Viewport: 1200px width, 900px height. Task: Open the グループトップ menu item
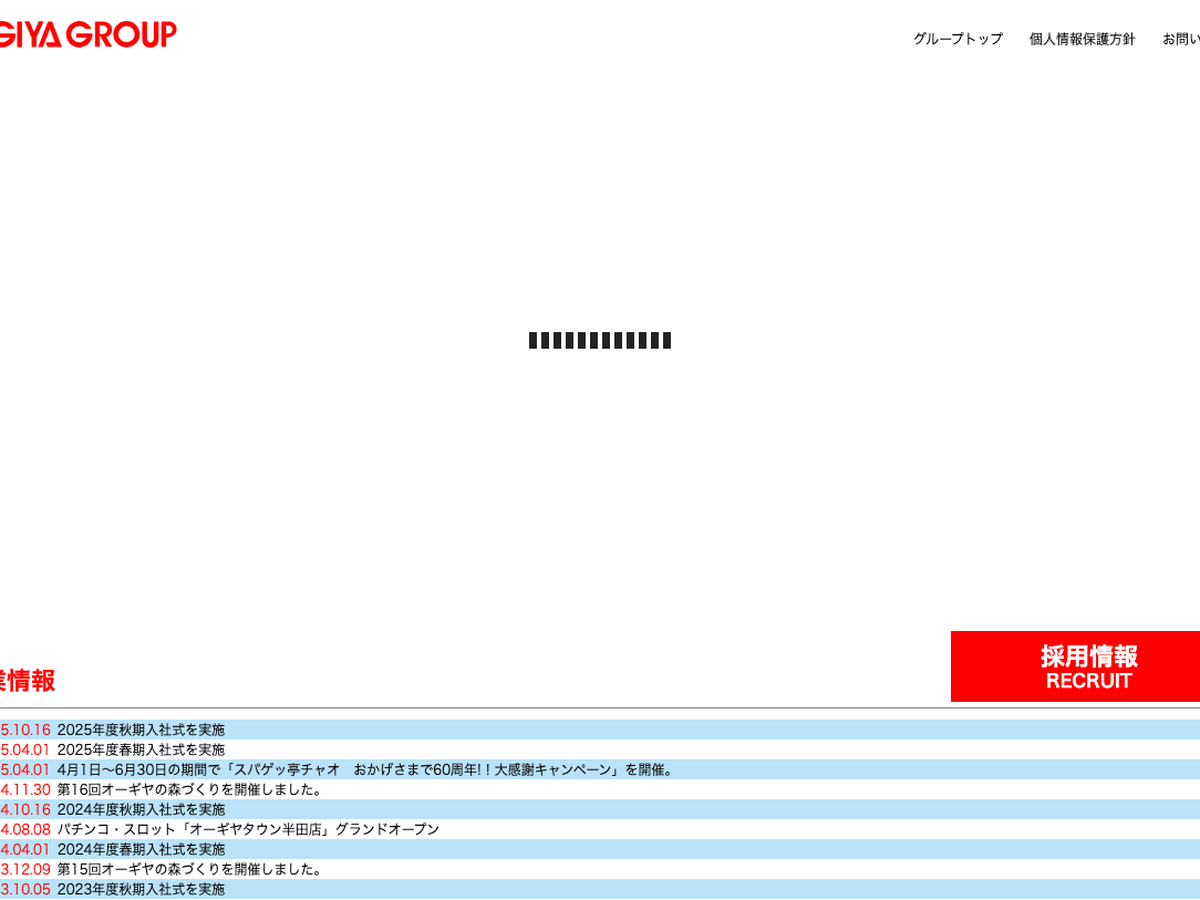pyautogui.click(x=957, y=39)
